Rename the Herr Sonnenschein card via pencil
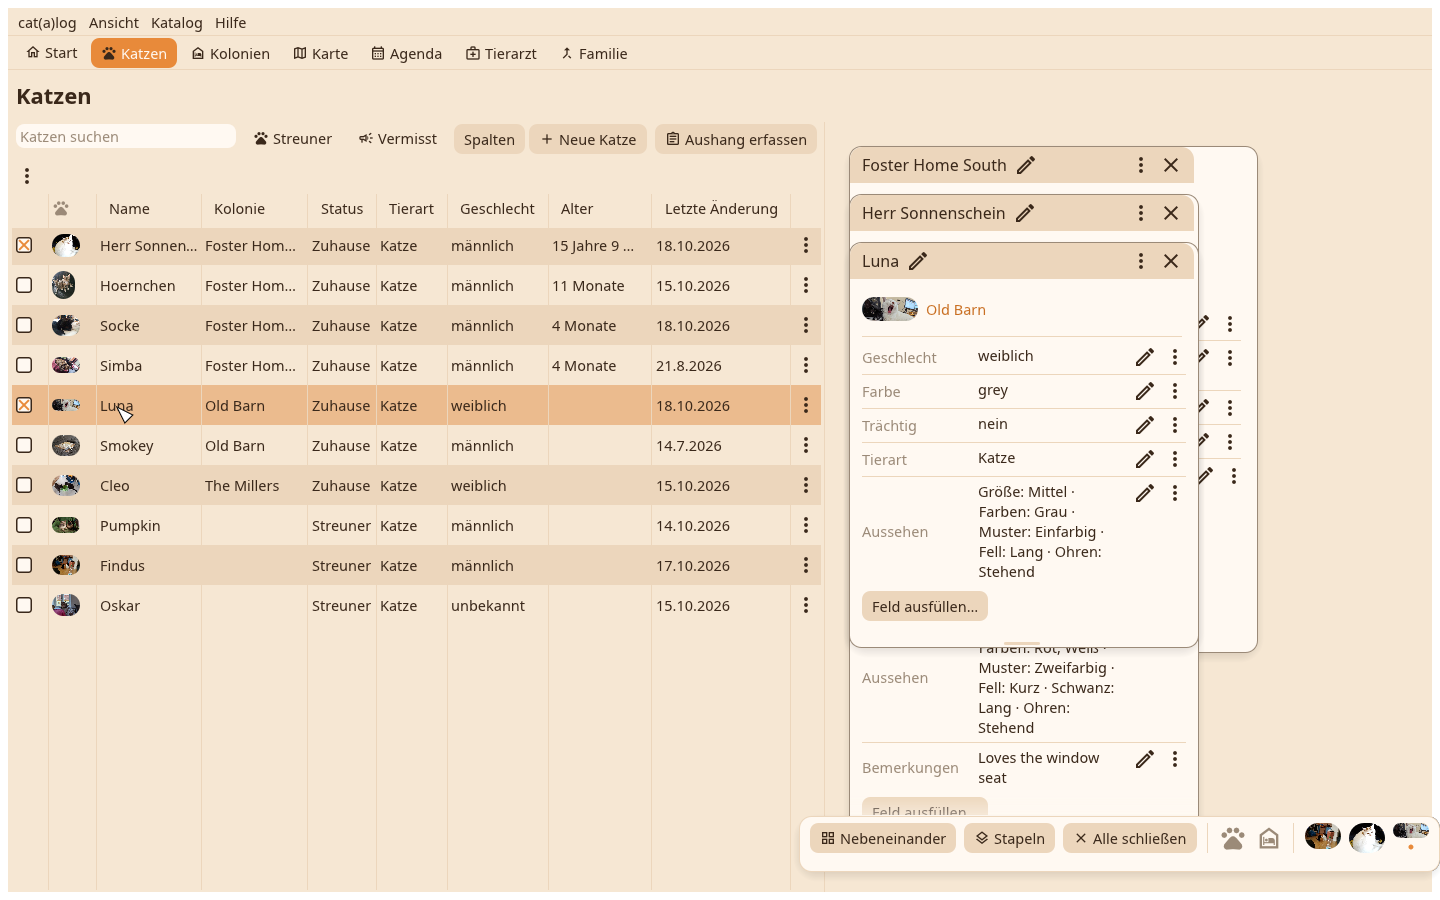 click(x=1025, y=213)
